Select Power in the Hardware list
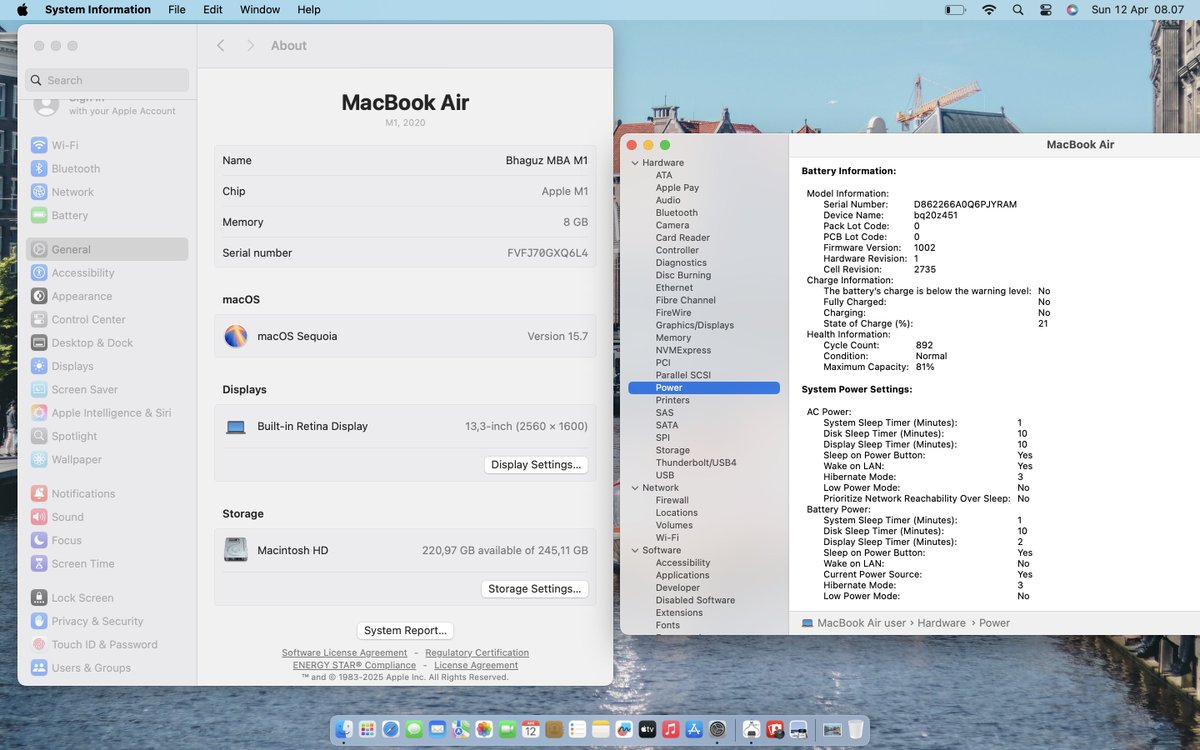Image resolution: width=1200 pixels, height=750 pixels. click(x=704, y=388)
